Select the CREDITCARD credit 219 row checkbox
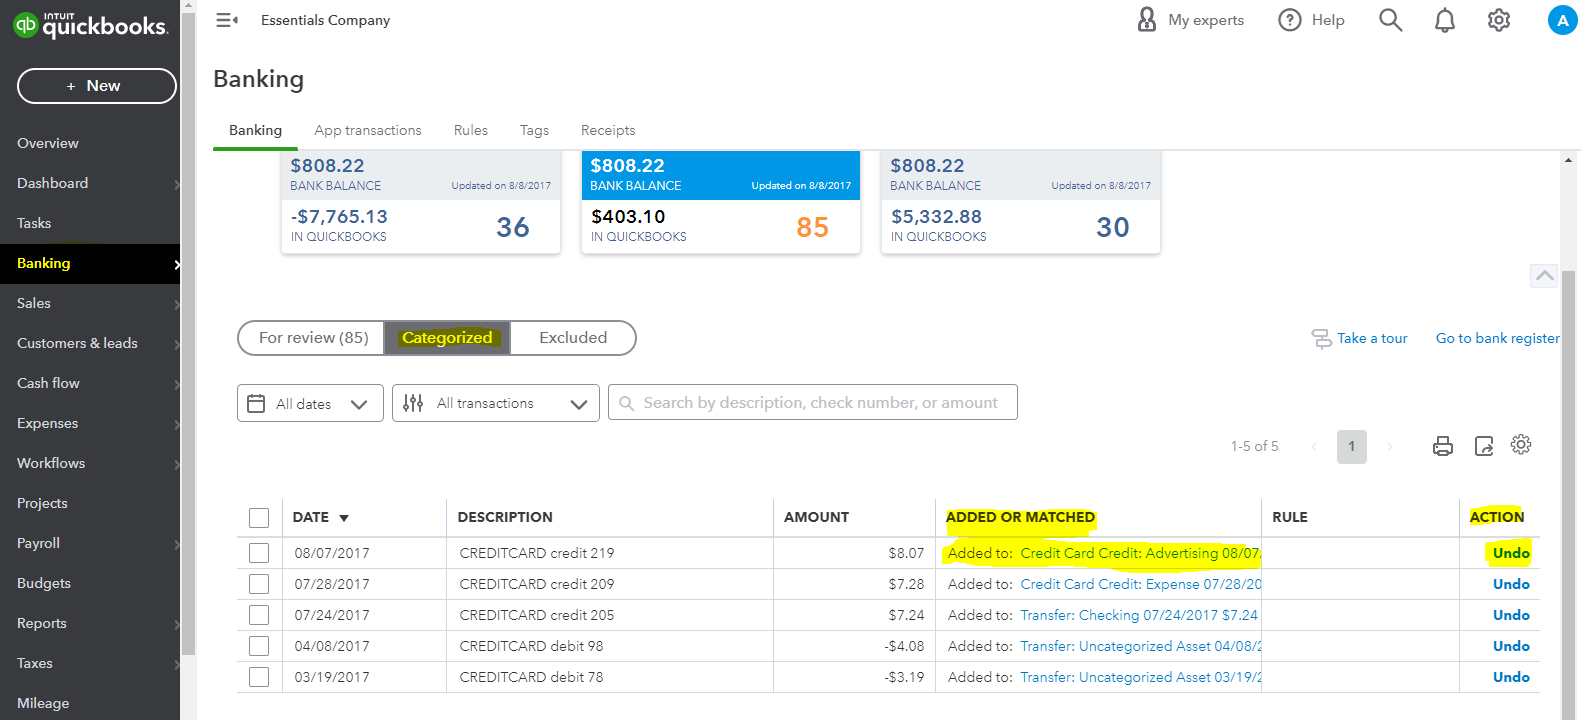The image size is (1589, 720). [259, 553]
